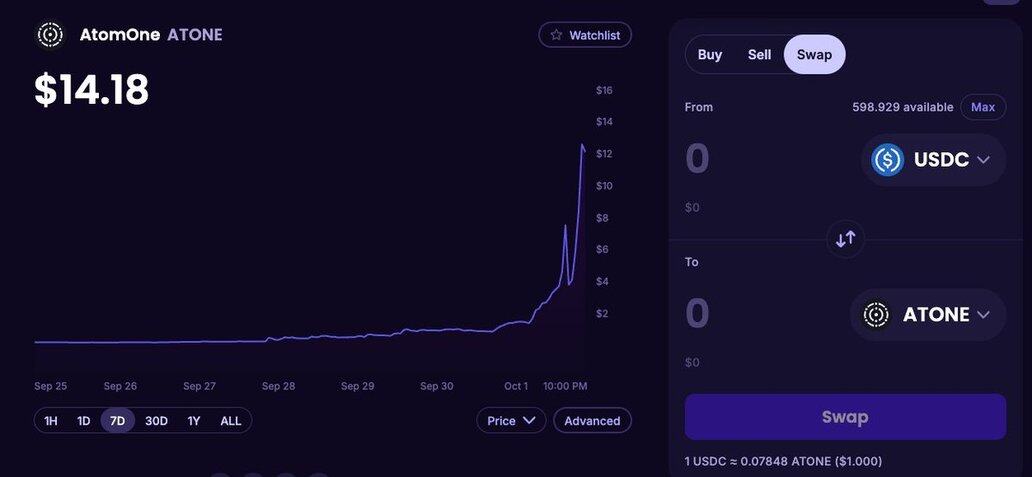Open the Price chart type dropdown

[x=511, y=421]
